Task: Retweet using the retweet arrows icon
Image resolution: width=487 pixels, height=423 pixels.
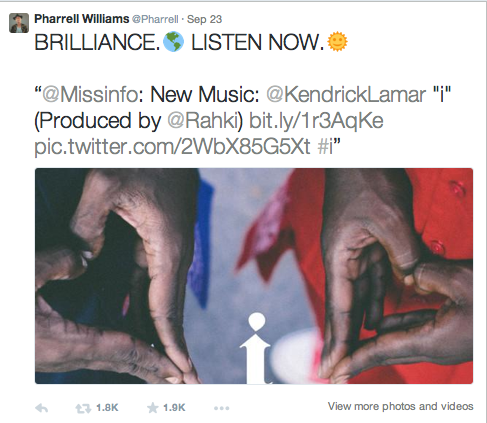Action: [83, 408]
